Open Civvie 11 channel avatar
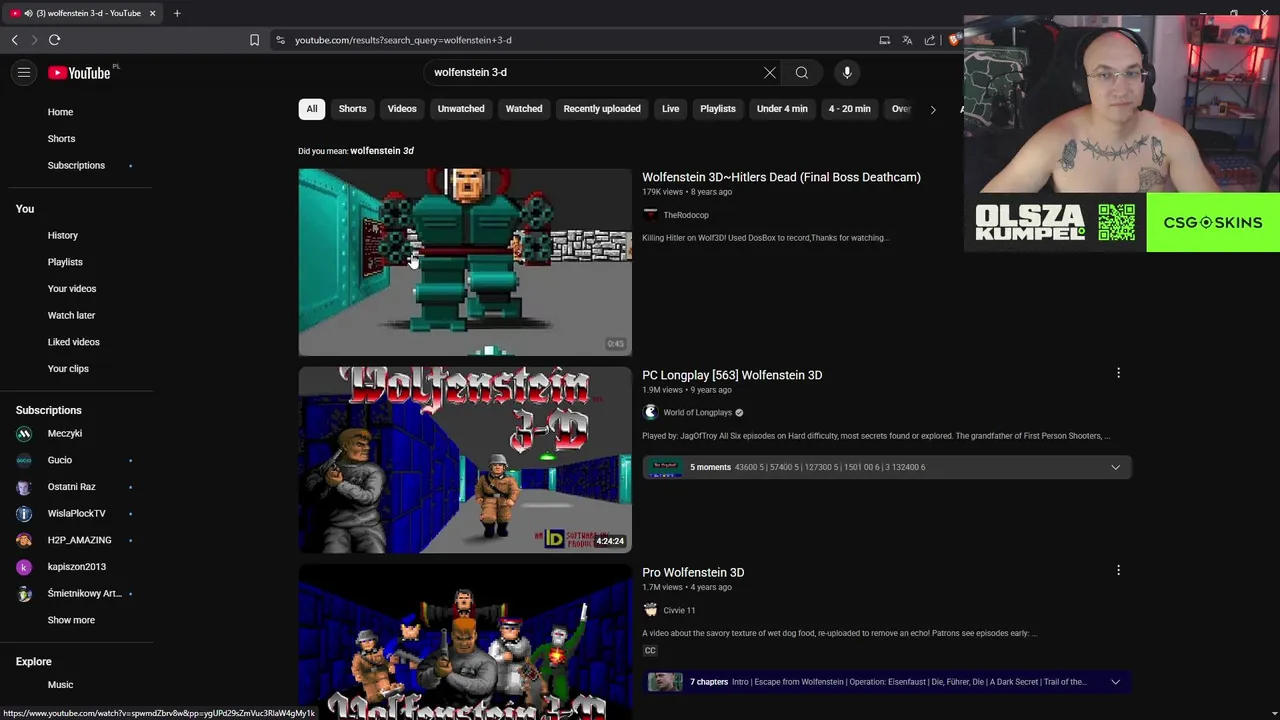This screenshot has width=1280, height=720. 651,610
